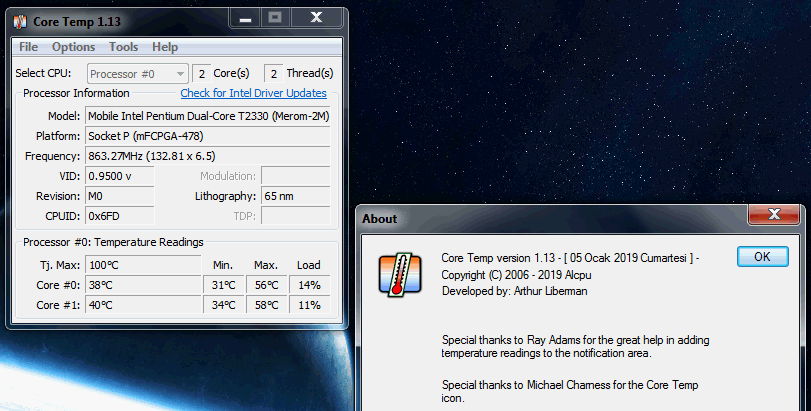Click Core #0 maximum temperature 56°C
The height and width of the screenshot is (411, 811).
coord(267,285)
